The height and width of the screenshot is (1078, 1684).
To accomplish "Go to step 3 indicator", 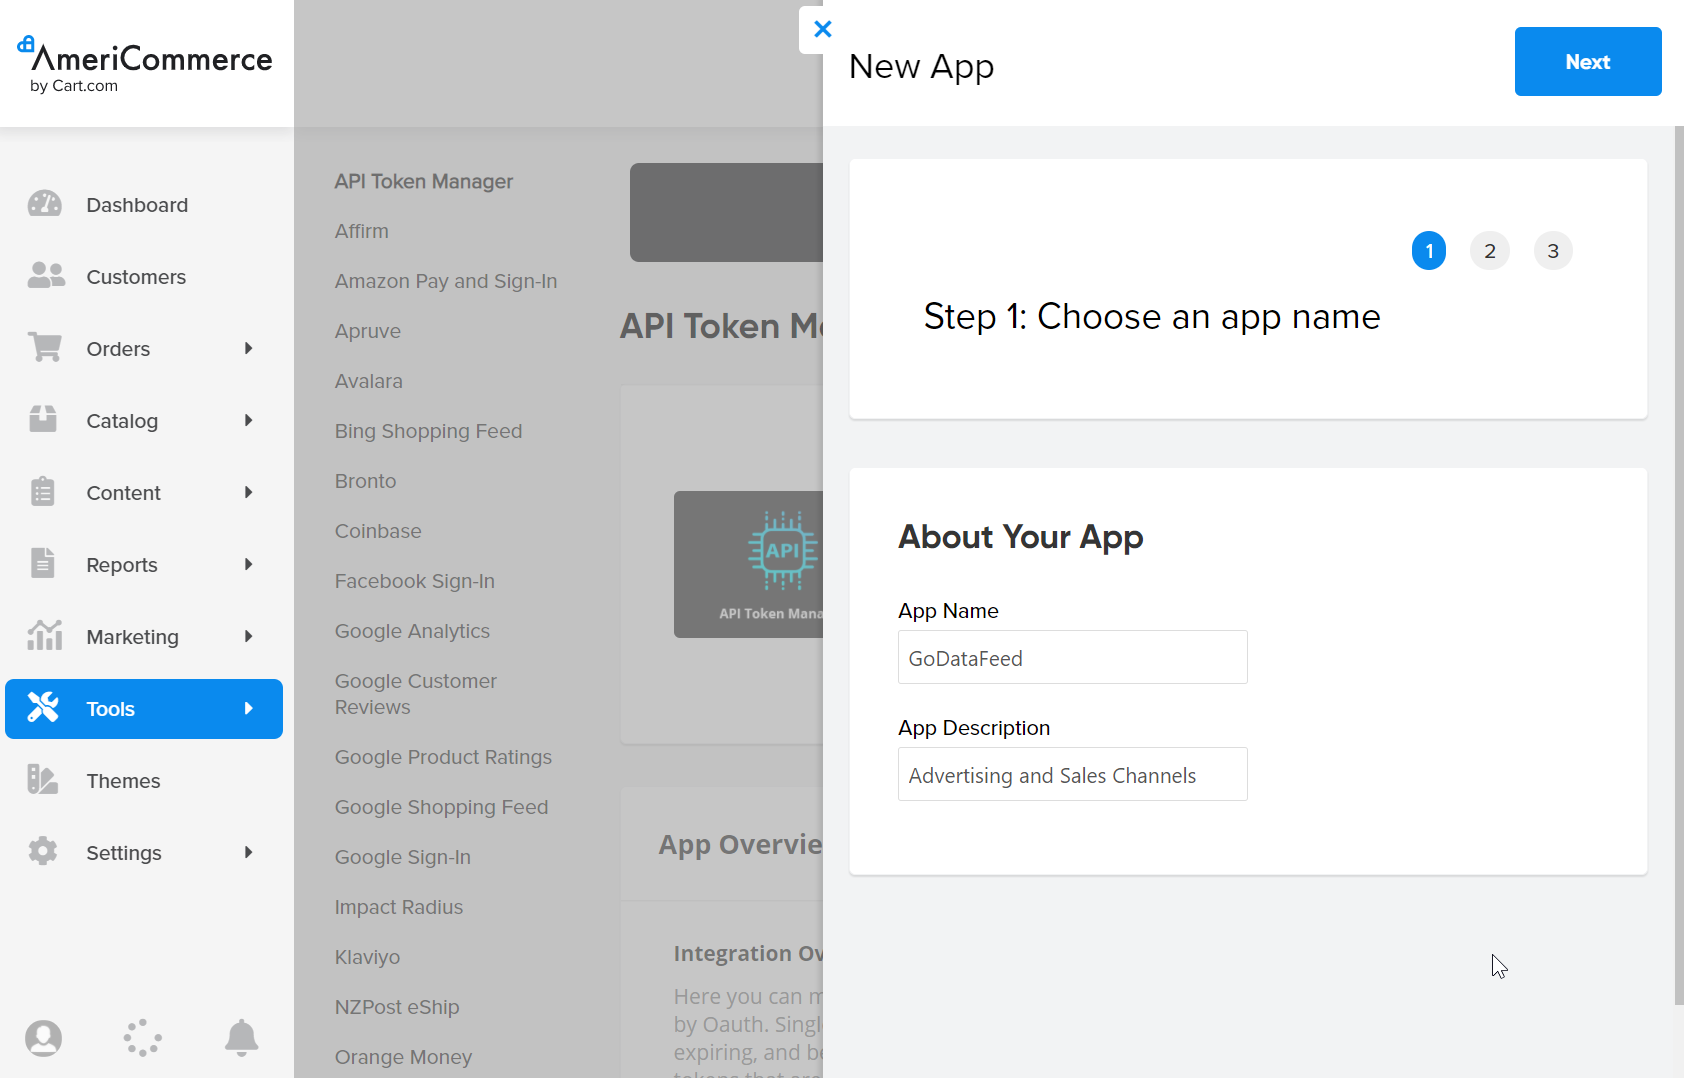I will [x=1553, y=251].
